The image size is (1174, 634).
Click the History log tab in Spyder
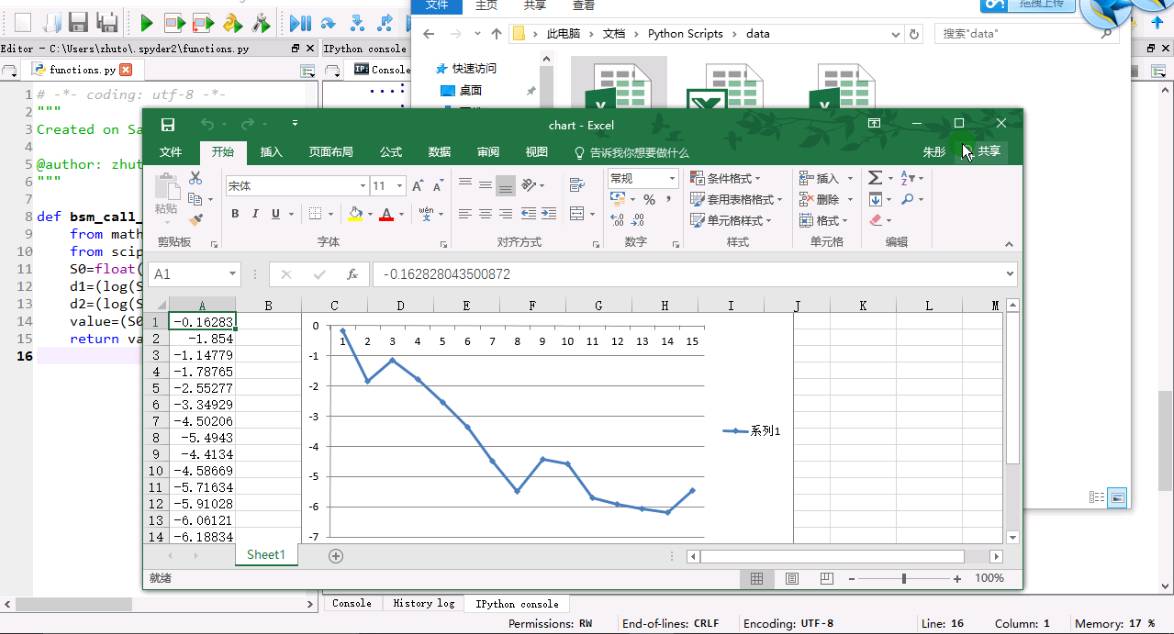pos(423,604)
